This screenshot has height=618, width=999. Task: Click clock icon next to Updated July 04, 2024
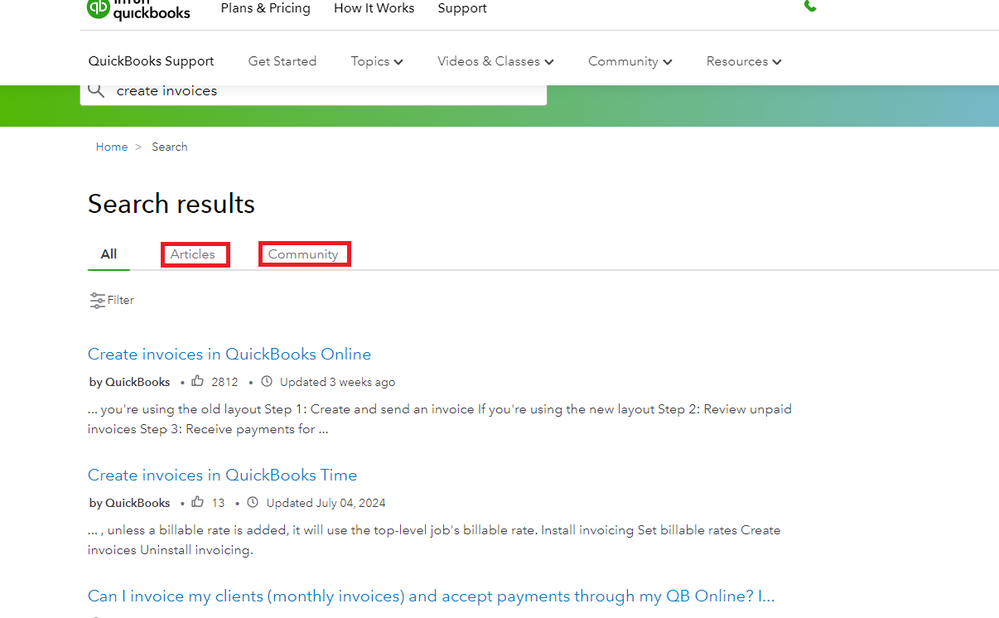(x=253, y=502)
